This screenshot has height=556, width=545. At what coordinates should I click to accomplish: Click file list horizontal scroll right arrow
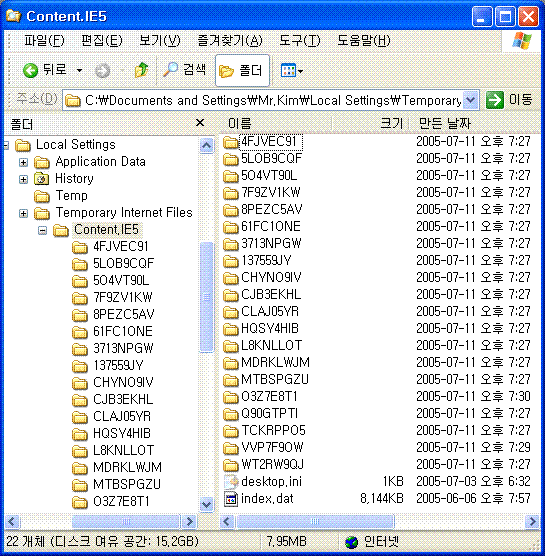532,521
